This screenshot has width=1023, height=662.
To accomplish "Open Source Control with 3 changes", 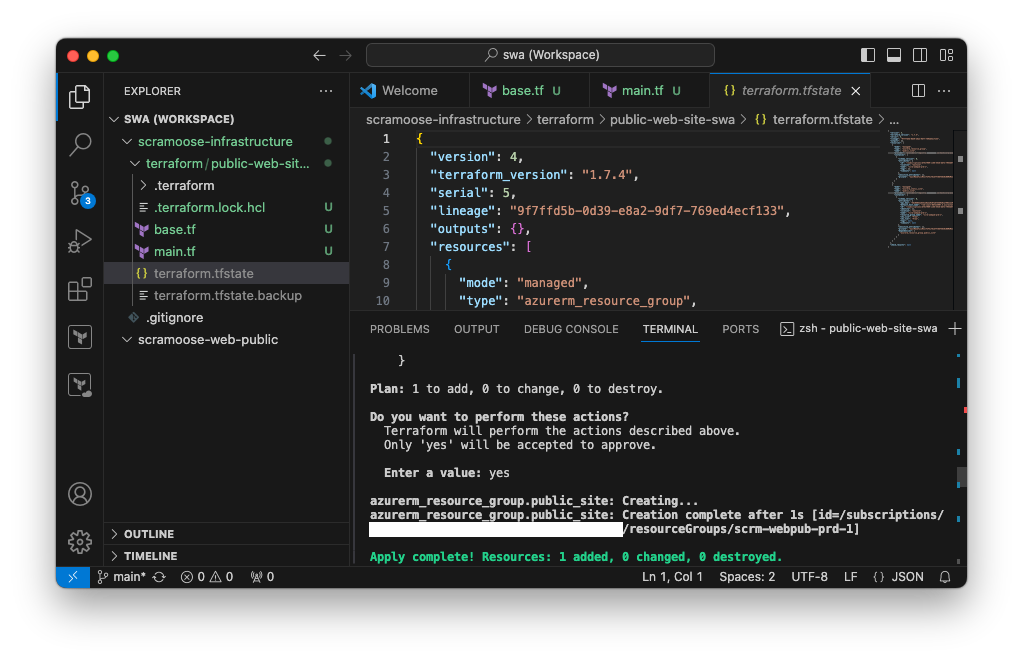I will [x=81, y=193].
